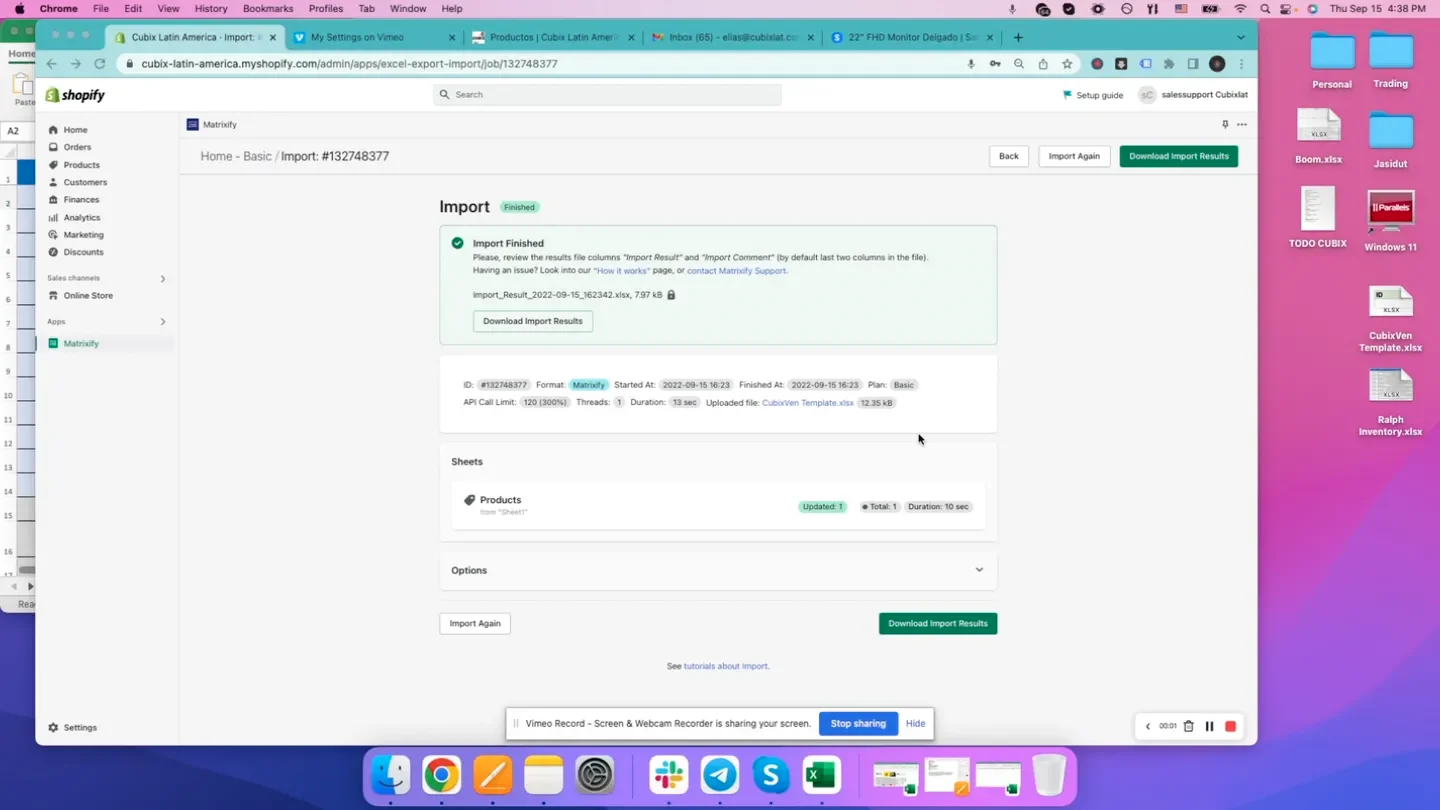Open Marketing section in sidebar
Image resolution: width=1440 pixels, height=810 pixels.
(83, 235)
